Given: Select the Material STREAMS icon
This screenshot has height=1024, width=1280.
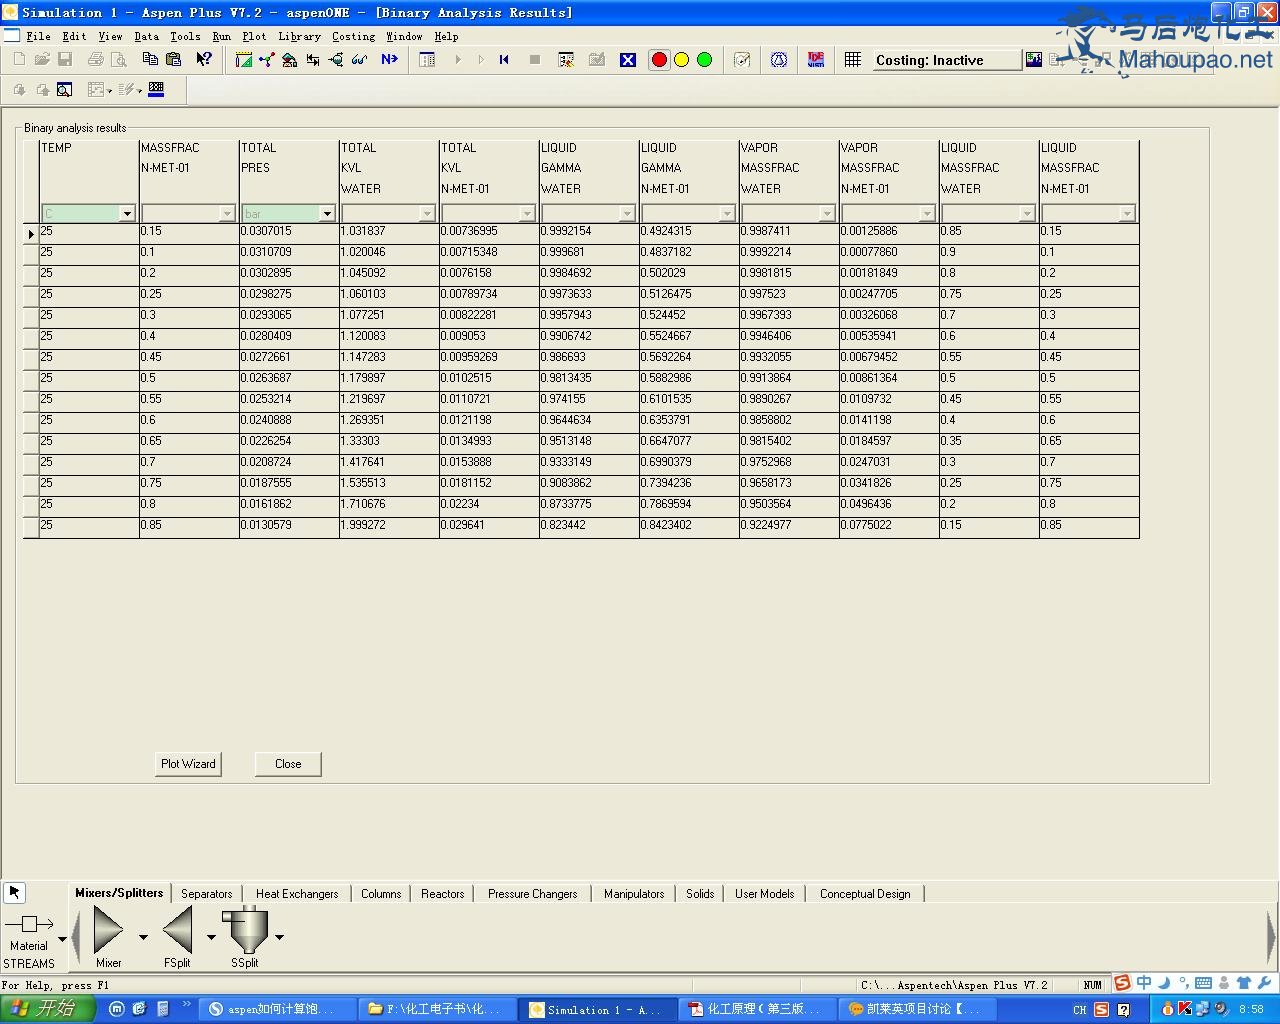Looking at the screenshot, I should [x=29, y=925].
